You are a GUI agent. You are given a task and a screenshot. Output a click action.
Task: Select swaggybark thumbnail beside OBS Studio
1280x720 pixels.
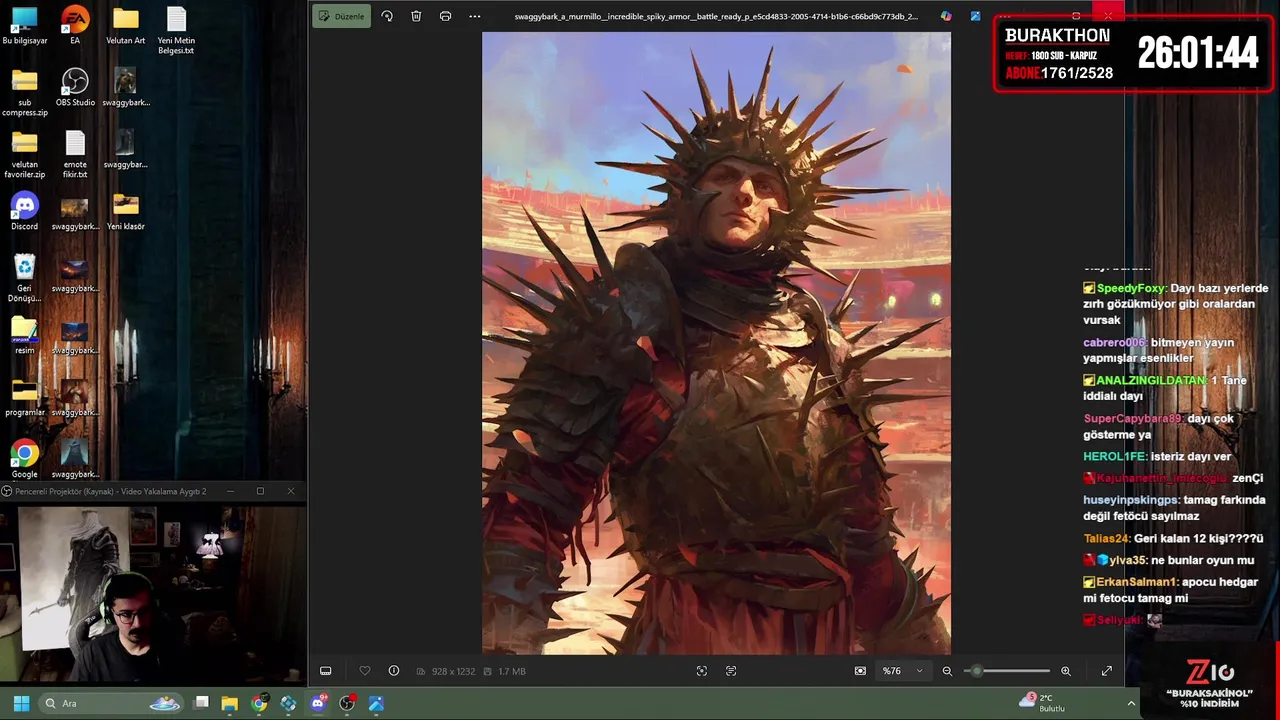[x=125, y=88]
